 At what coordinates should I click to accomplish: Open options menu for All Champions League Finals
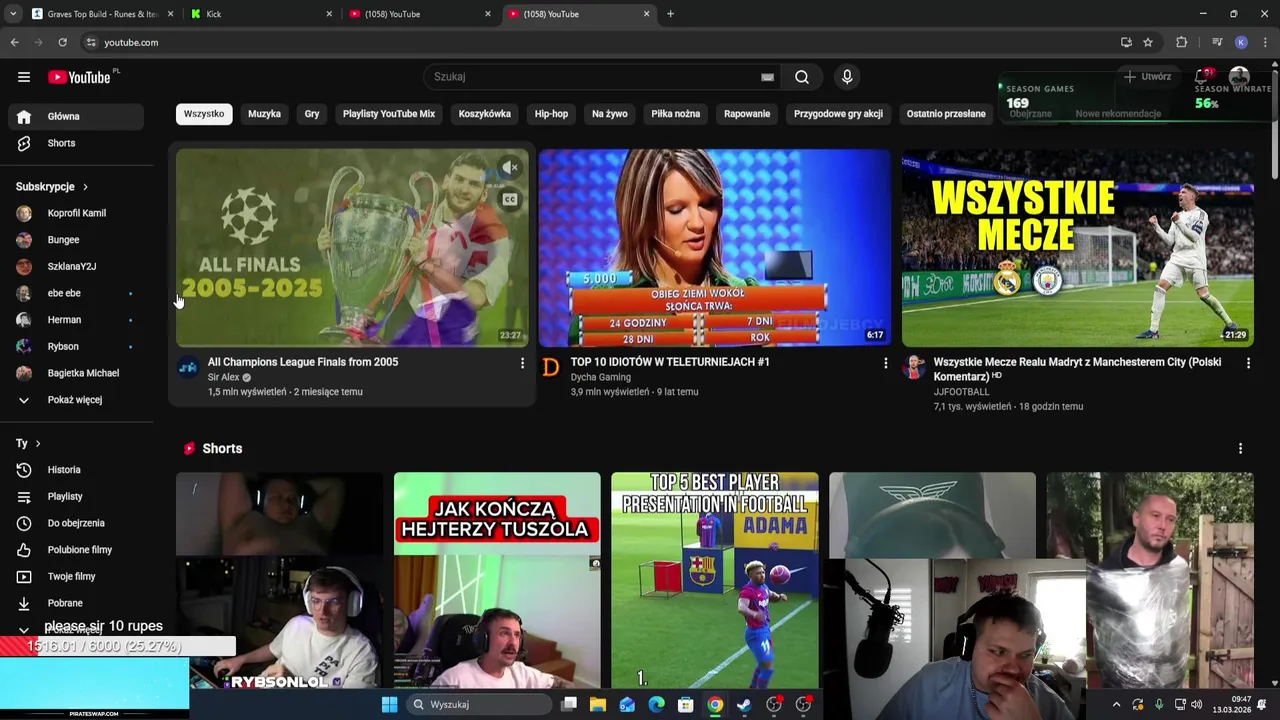(522, 363)
